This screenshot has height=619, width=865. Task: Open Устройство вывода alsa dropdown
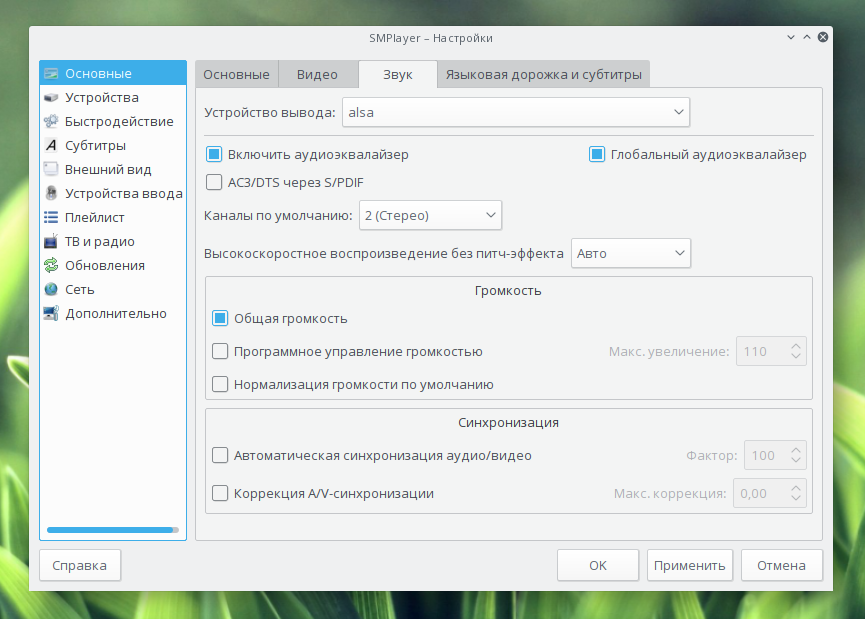(516, 113)
